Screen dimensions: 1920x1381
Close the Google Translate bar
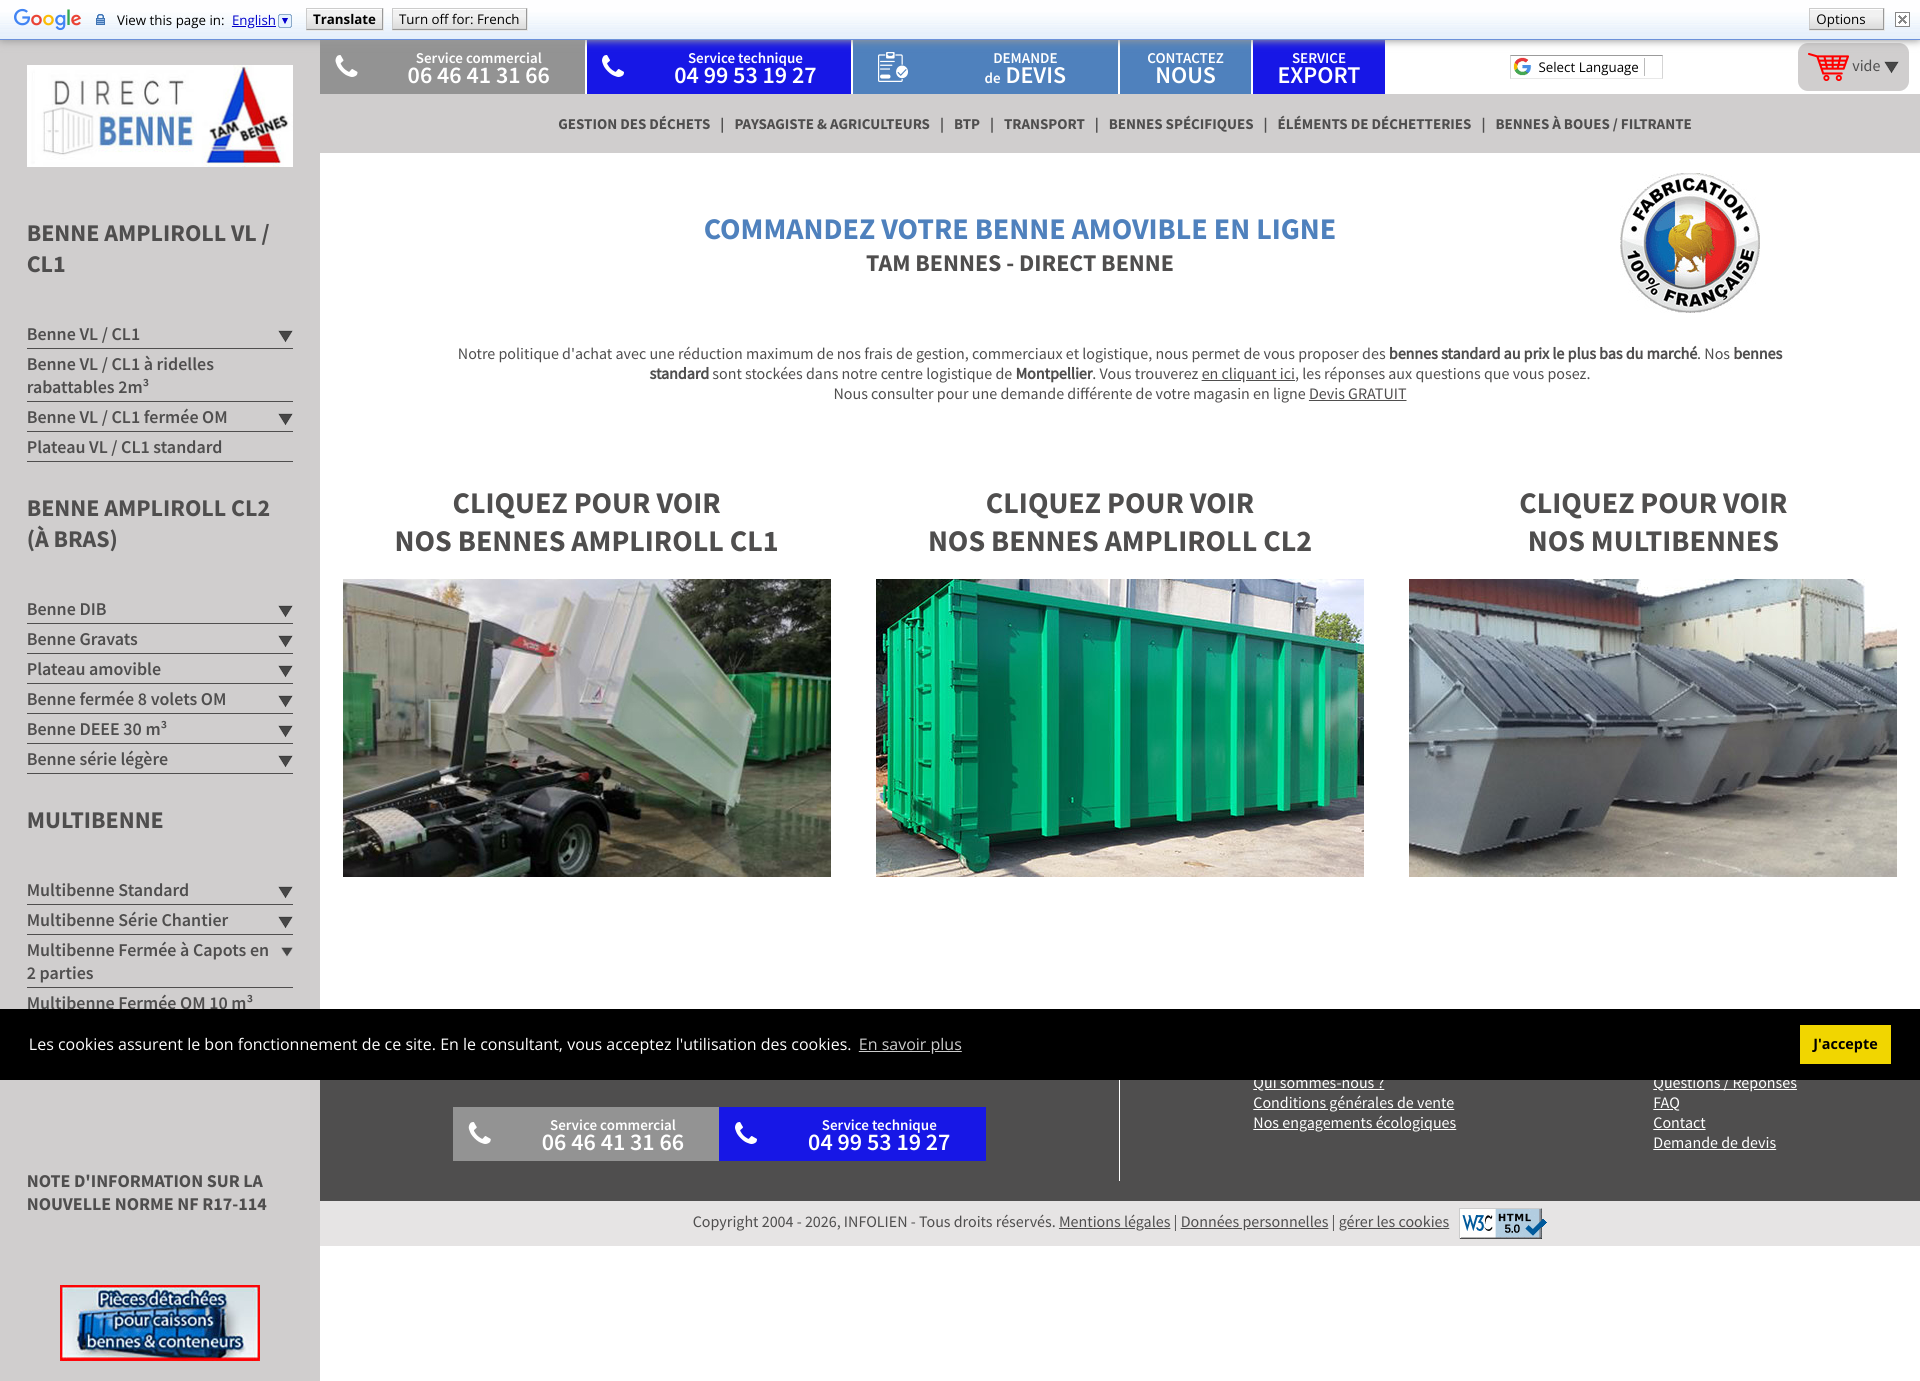(x=1902, y=19)
